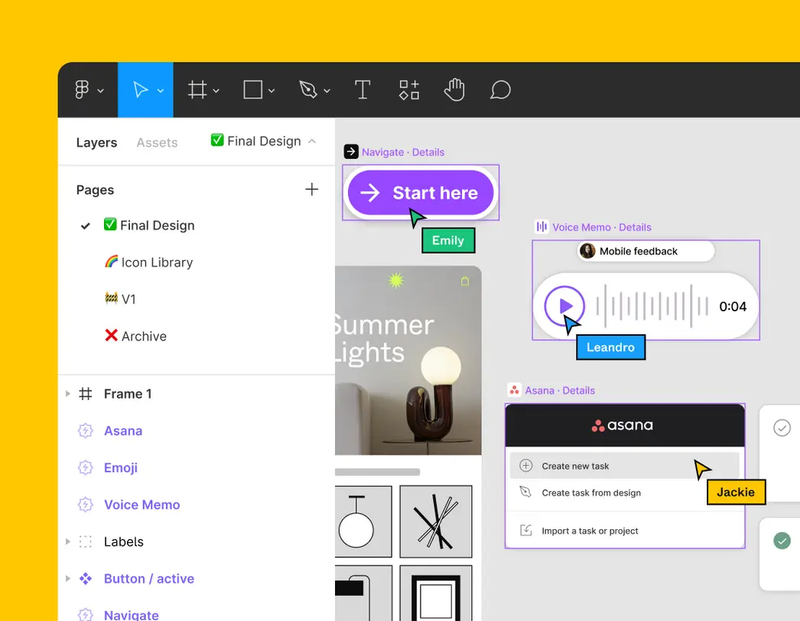
Task: Click the nested square frame tile
Action: (436, 593)
